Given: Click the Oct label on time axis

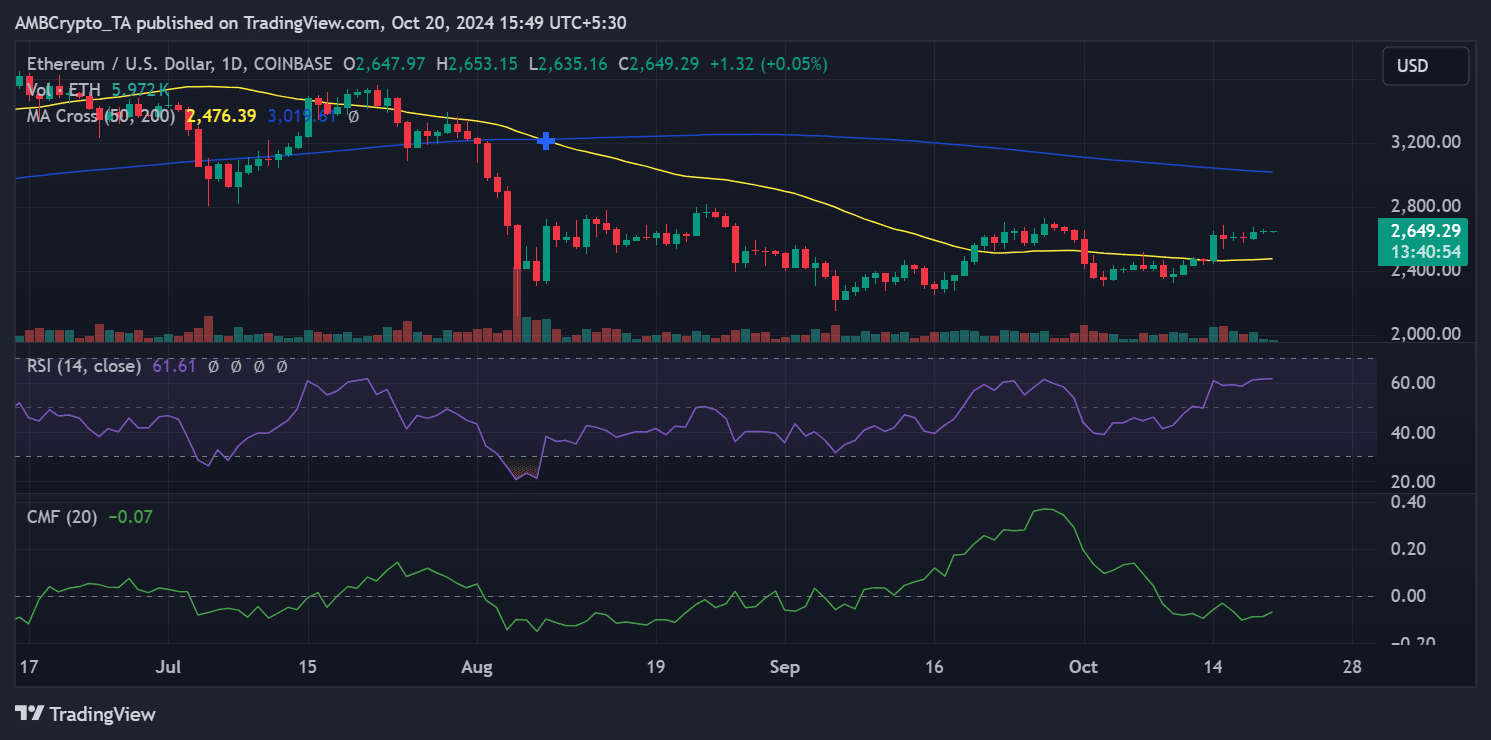Looking at the screenshot, I should (x=1083, y=667).
